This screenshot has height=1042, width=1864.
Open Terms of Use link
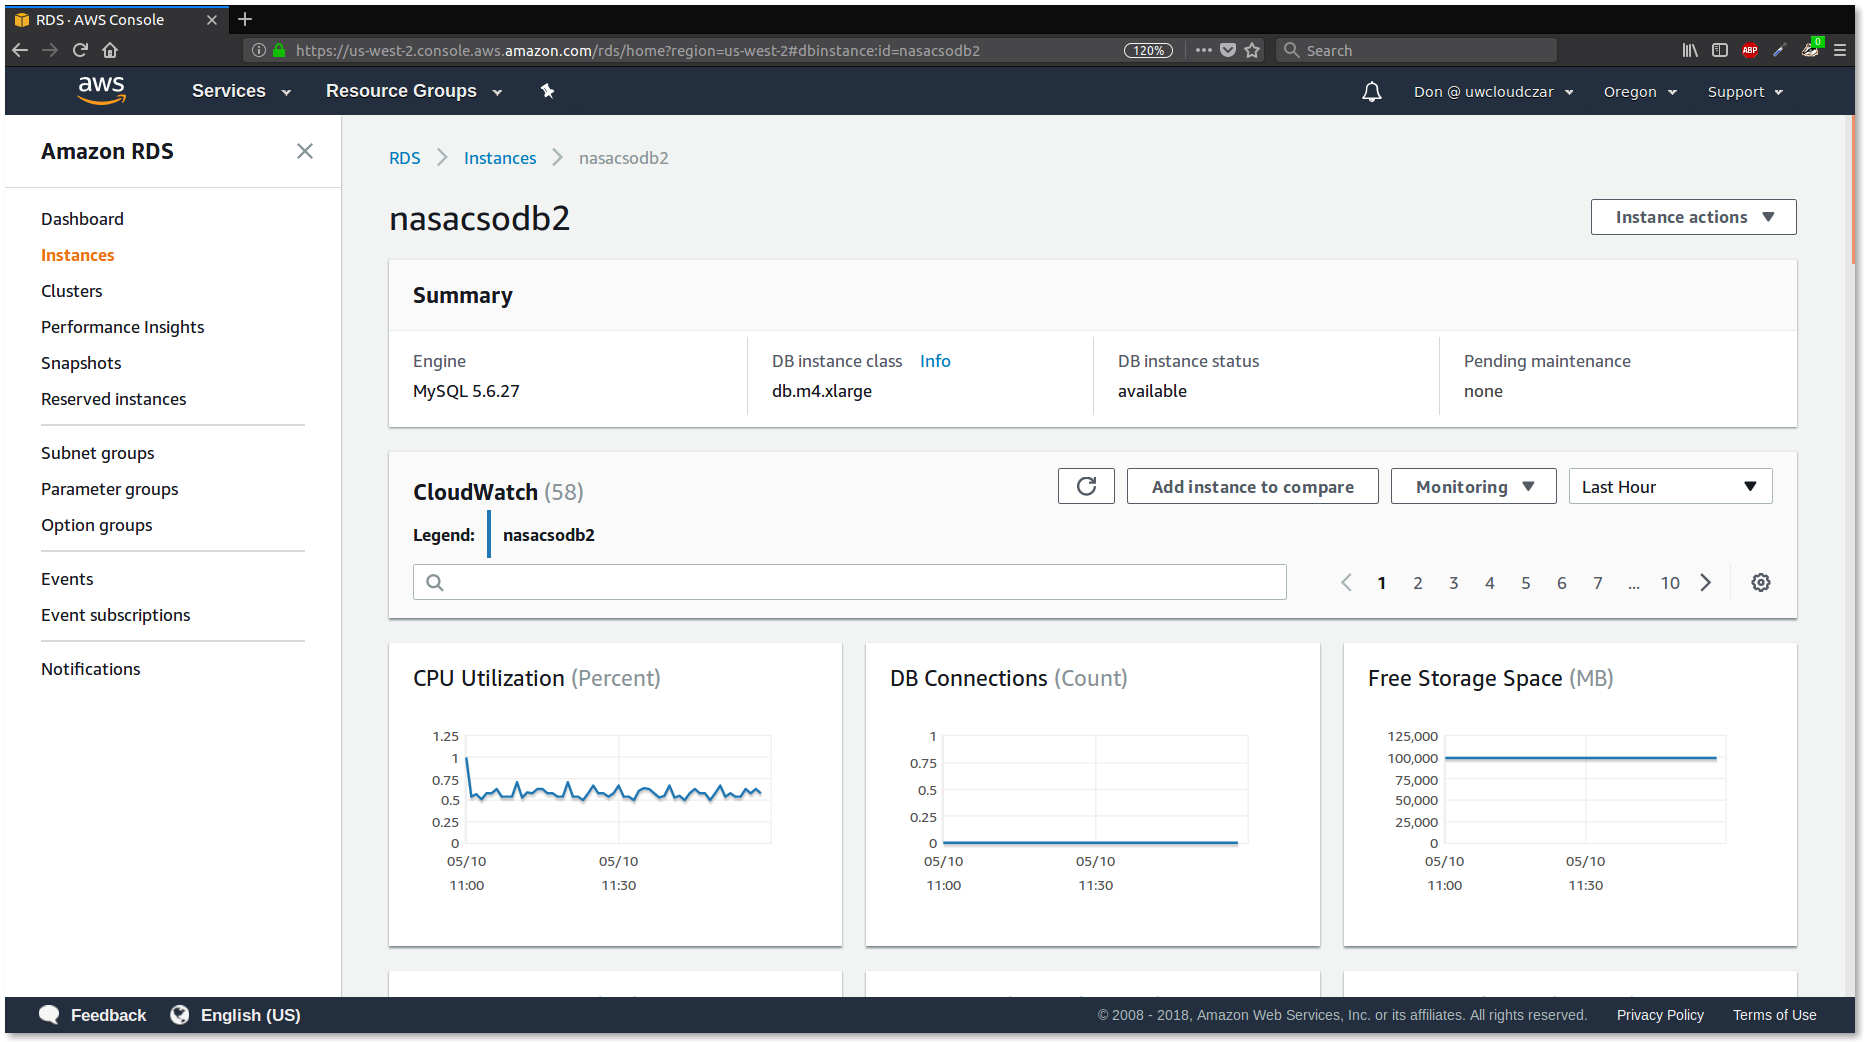[1774, 1015]
